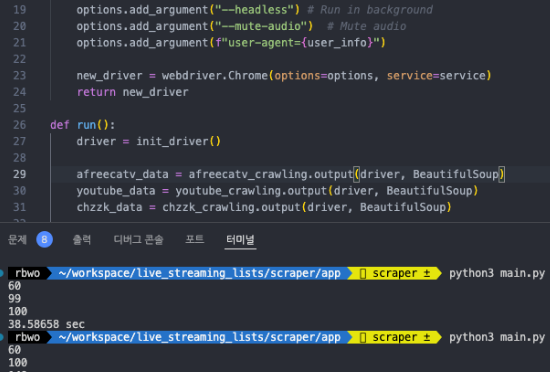Screen dimensions: 550x372
Task: Click the blue 8 problems count badge
Action: point(45,240)
